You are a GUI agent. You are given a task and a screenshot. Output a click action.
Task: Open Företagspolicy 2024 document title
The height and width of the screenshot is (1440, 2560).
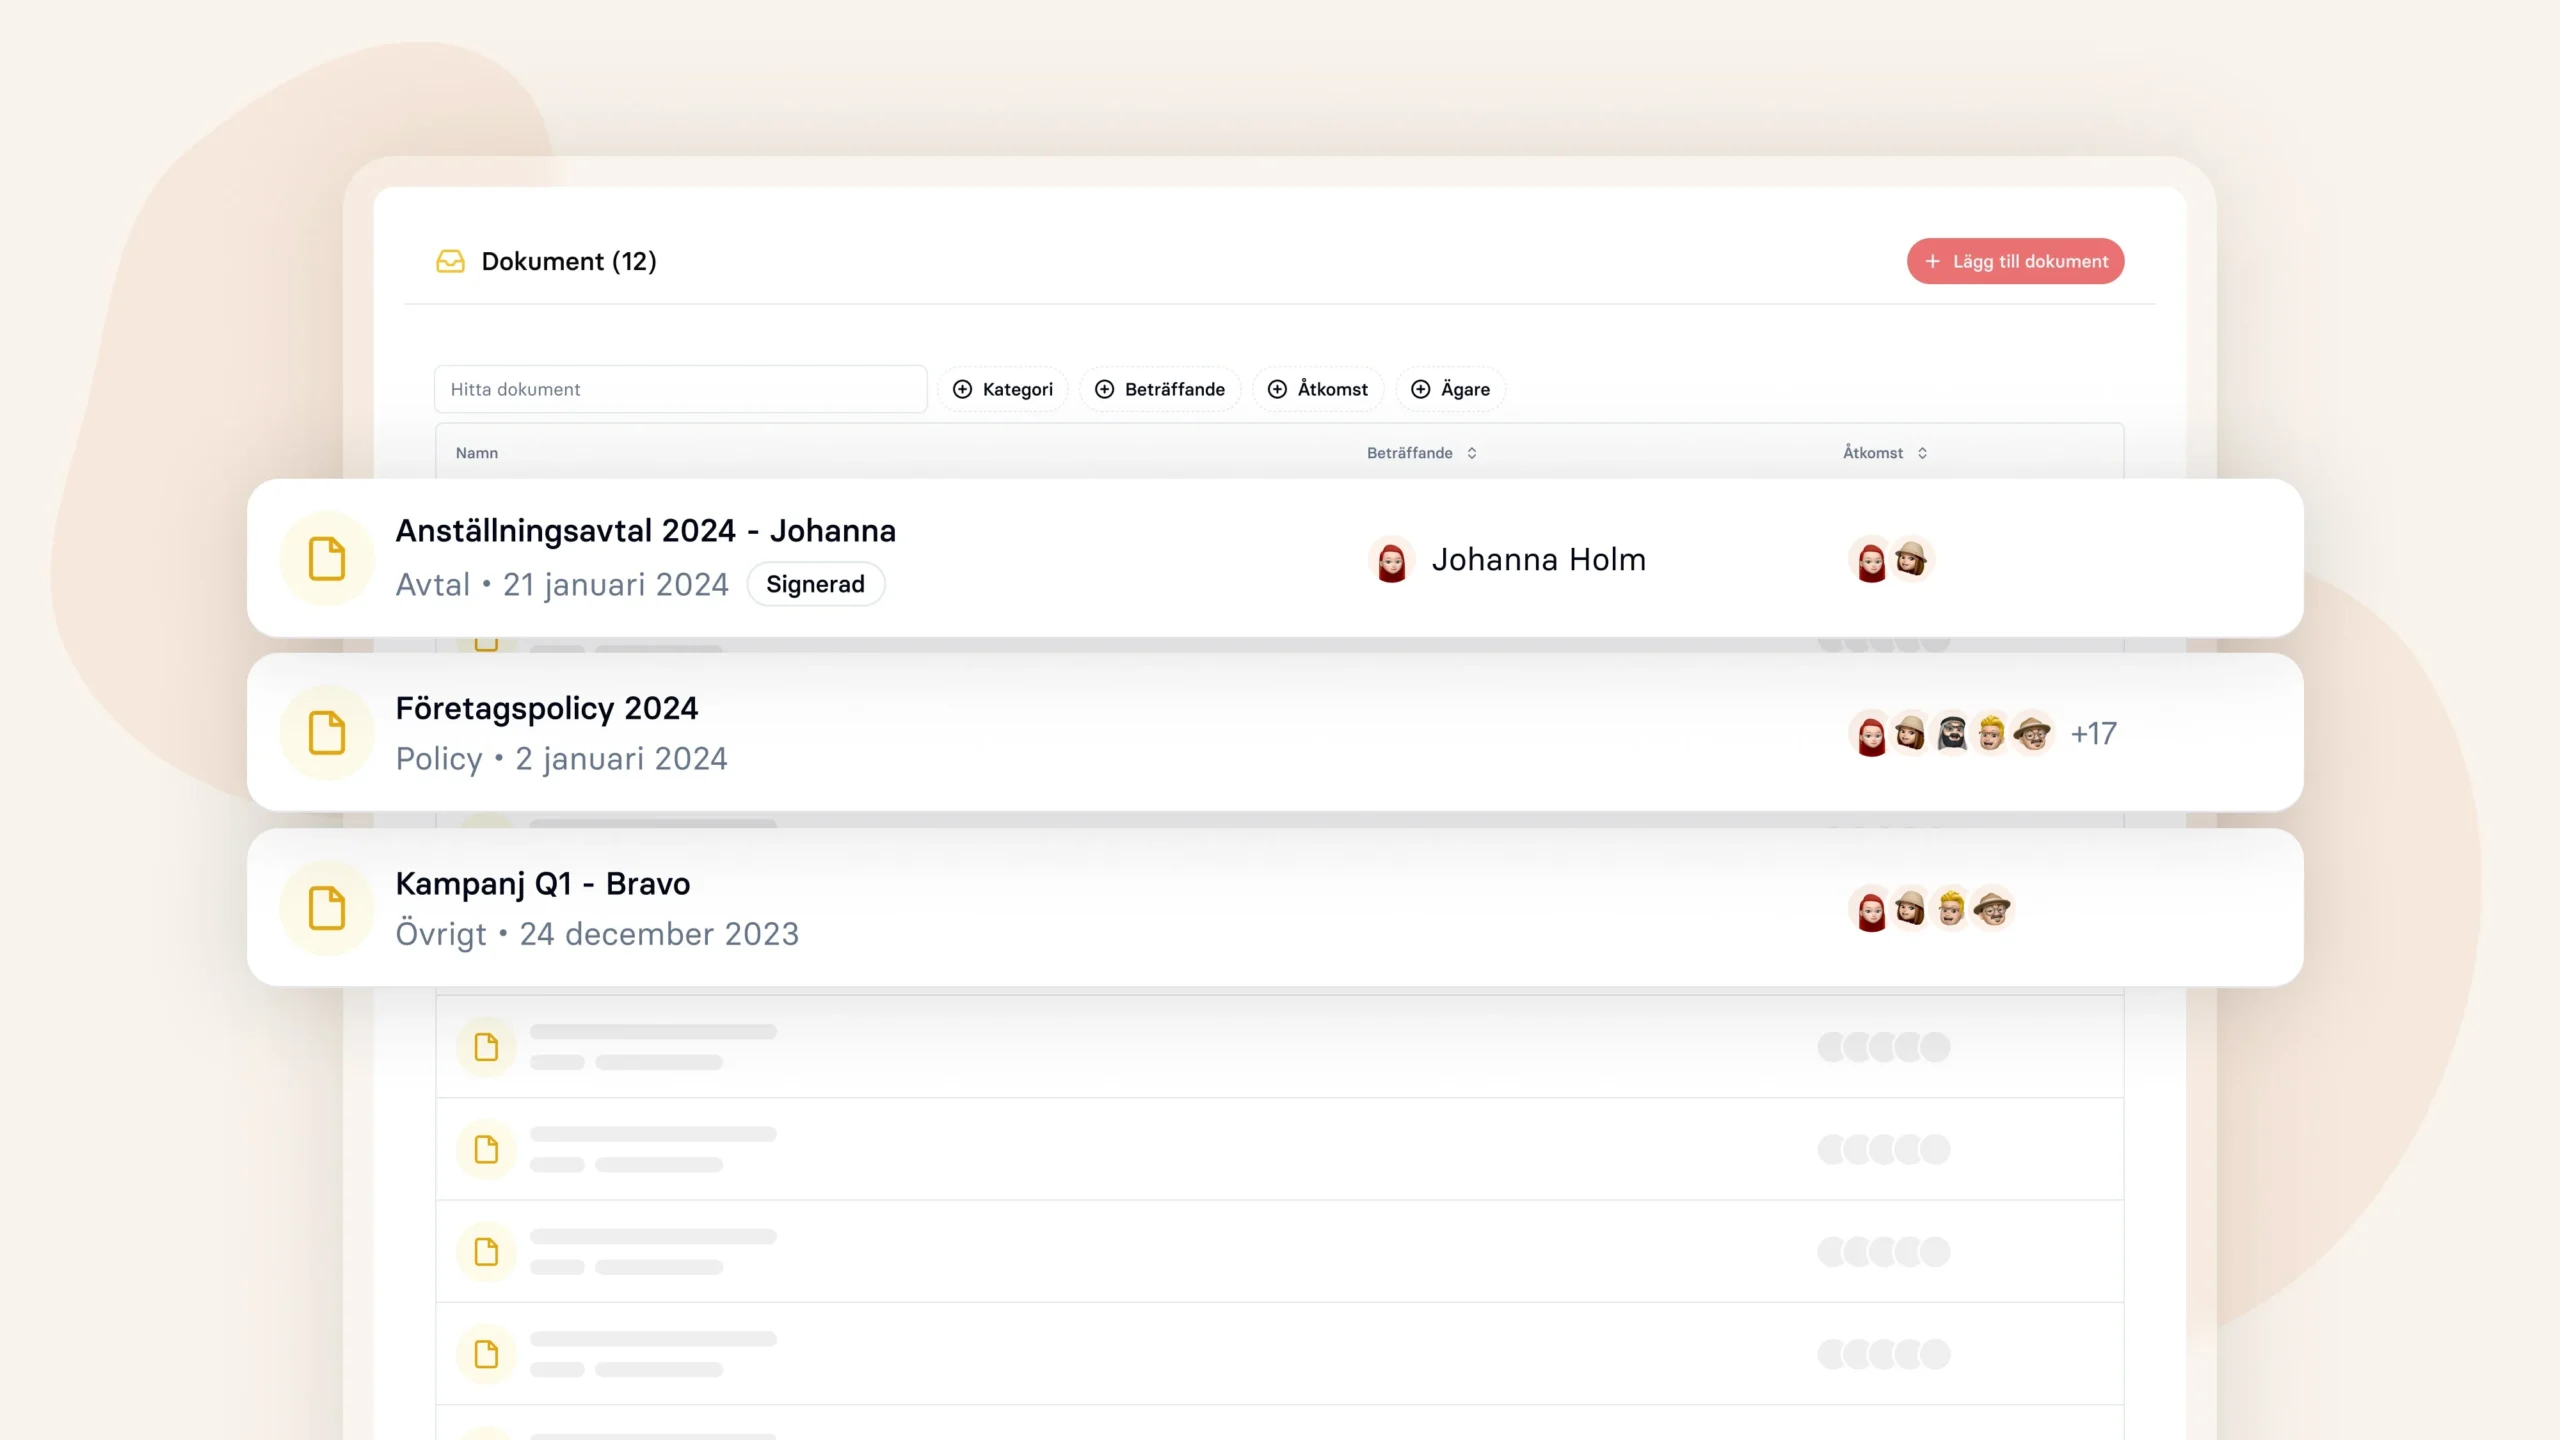547,708
